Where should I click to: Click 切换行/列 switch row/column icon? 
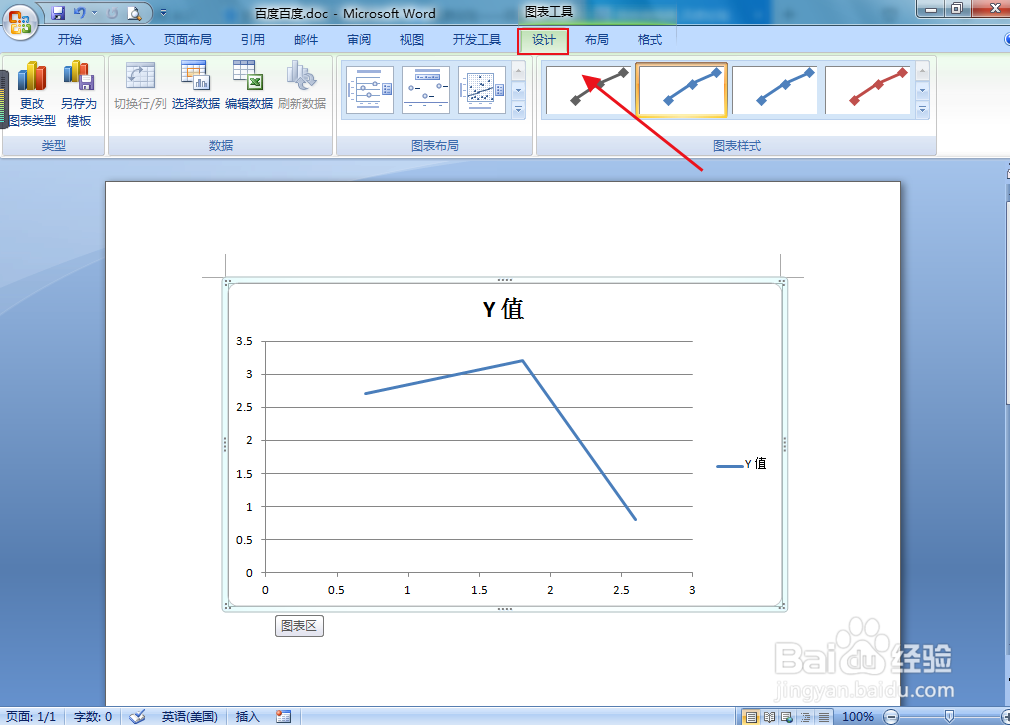click(140, 86)
